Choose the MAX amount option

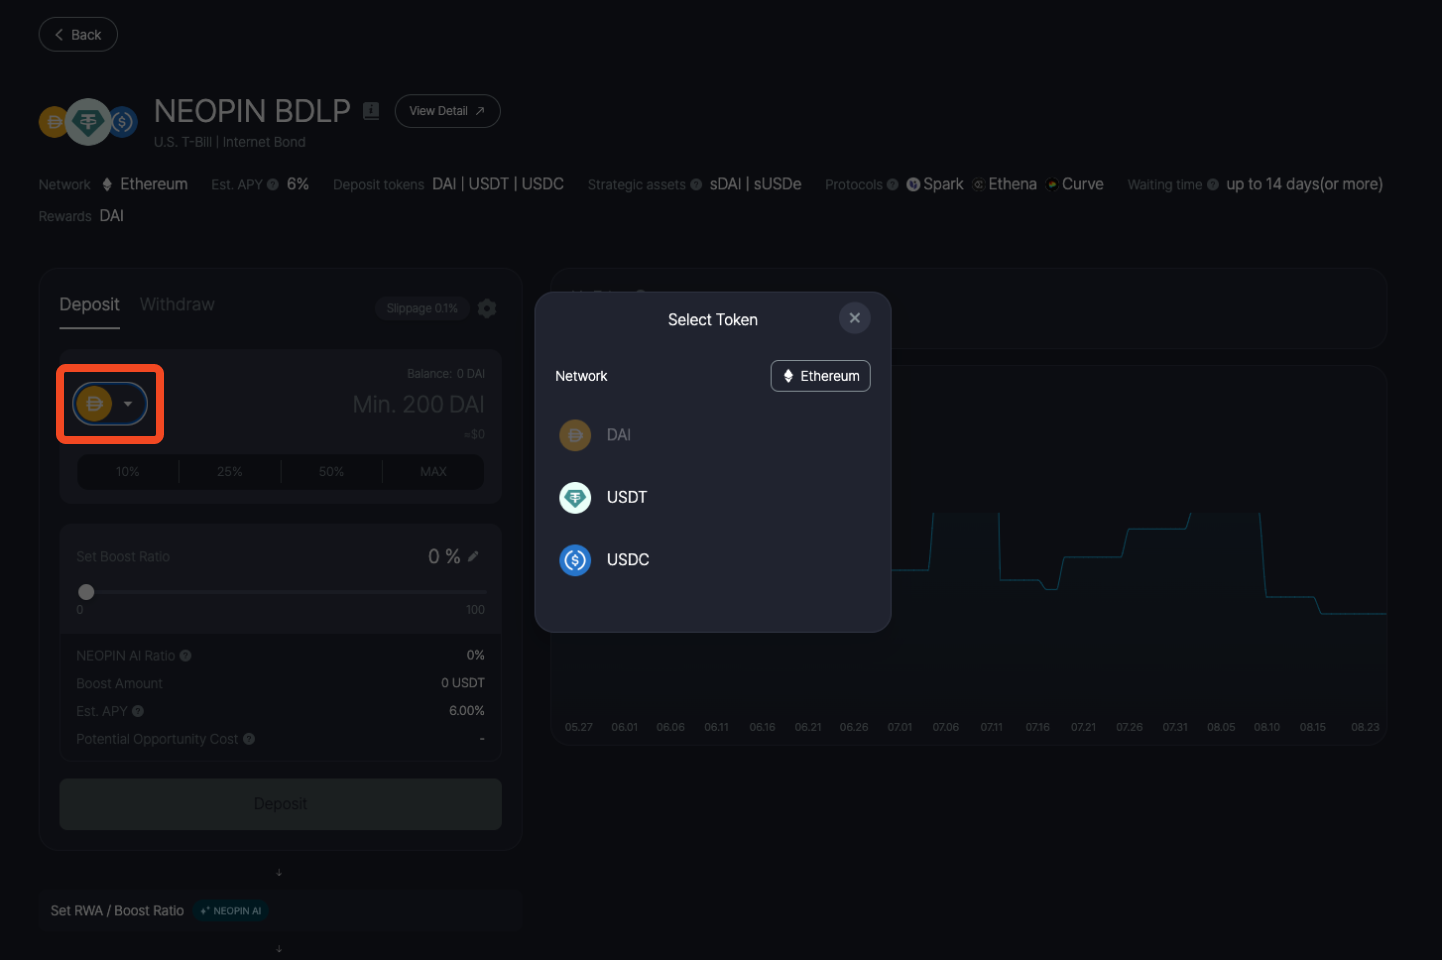point(433,472)
